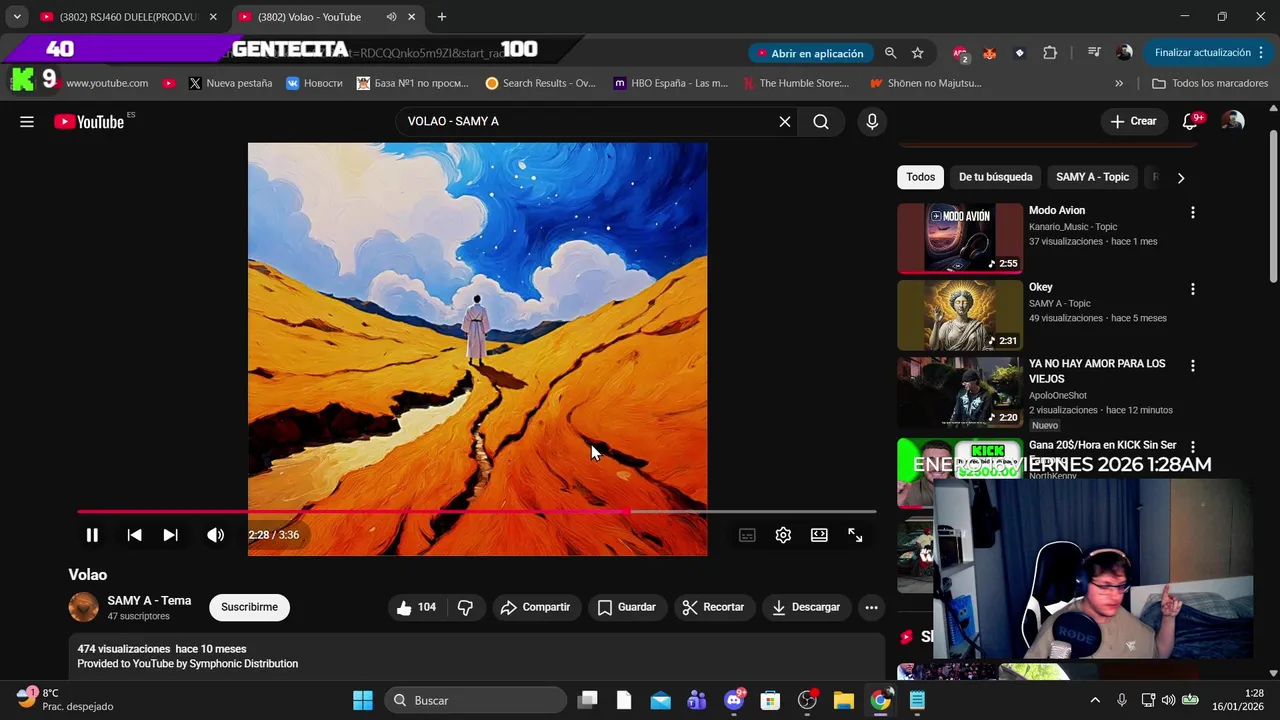Dislike the video

click(x=465, y=607)
